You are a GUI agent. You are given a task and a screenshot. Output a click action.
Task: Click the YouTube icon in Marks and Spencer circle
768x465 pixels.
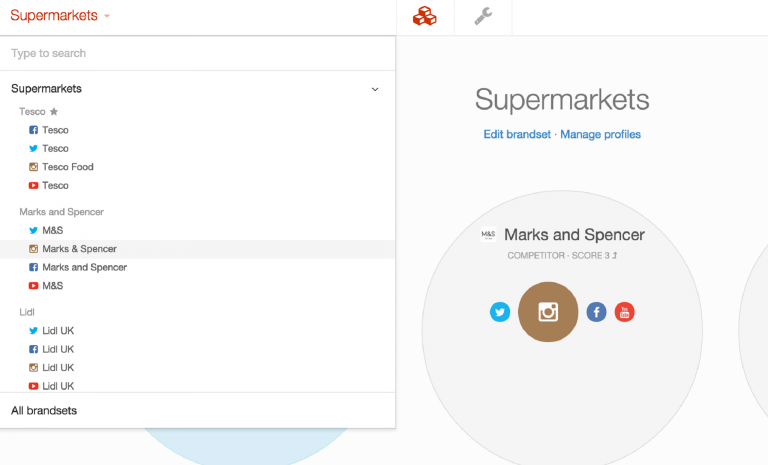pyautogui.click(x=624, y=312)
